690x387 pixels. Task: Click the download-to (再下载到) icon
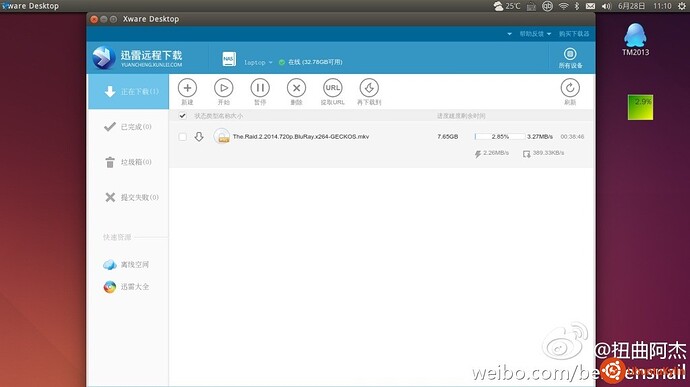pyautogui.click(x=369, y=88)
